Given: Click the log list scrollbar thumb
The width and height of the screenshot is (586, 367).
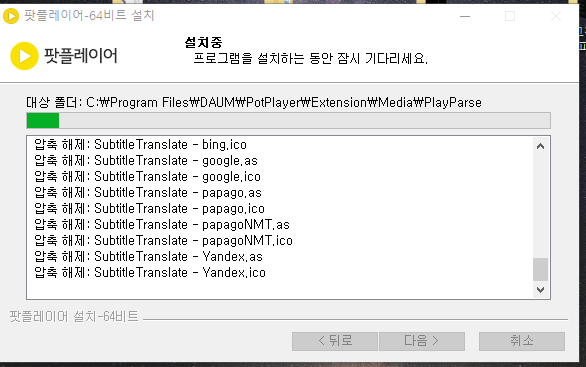Looking at the screenshot, I should point(540,269).
